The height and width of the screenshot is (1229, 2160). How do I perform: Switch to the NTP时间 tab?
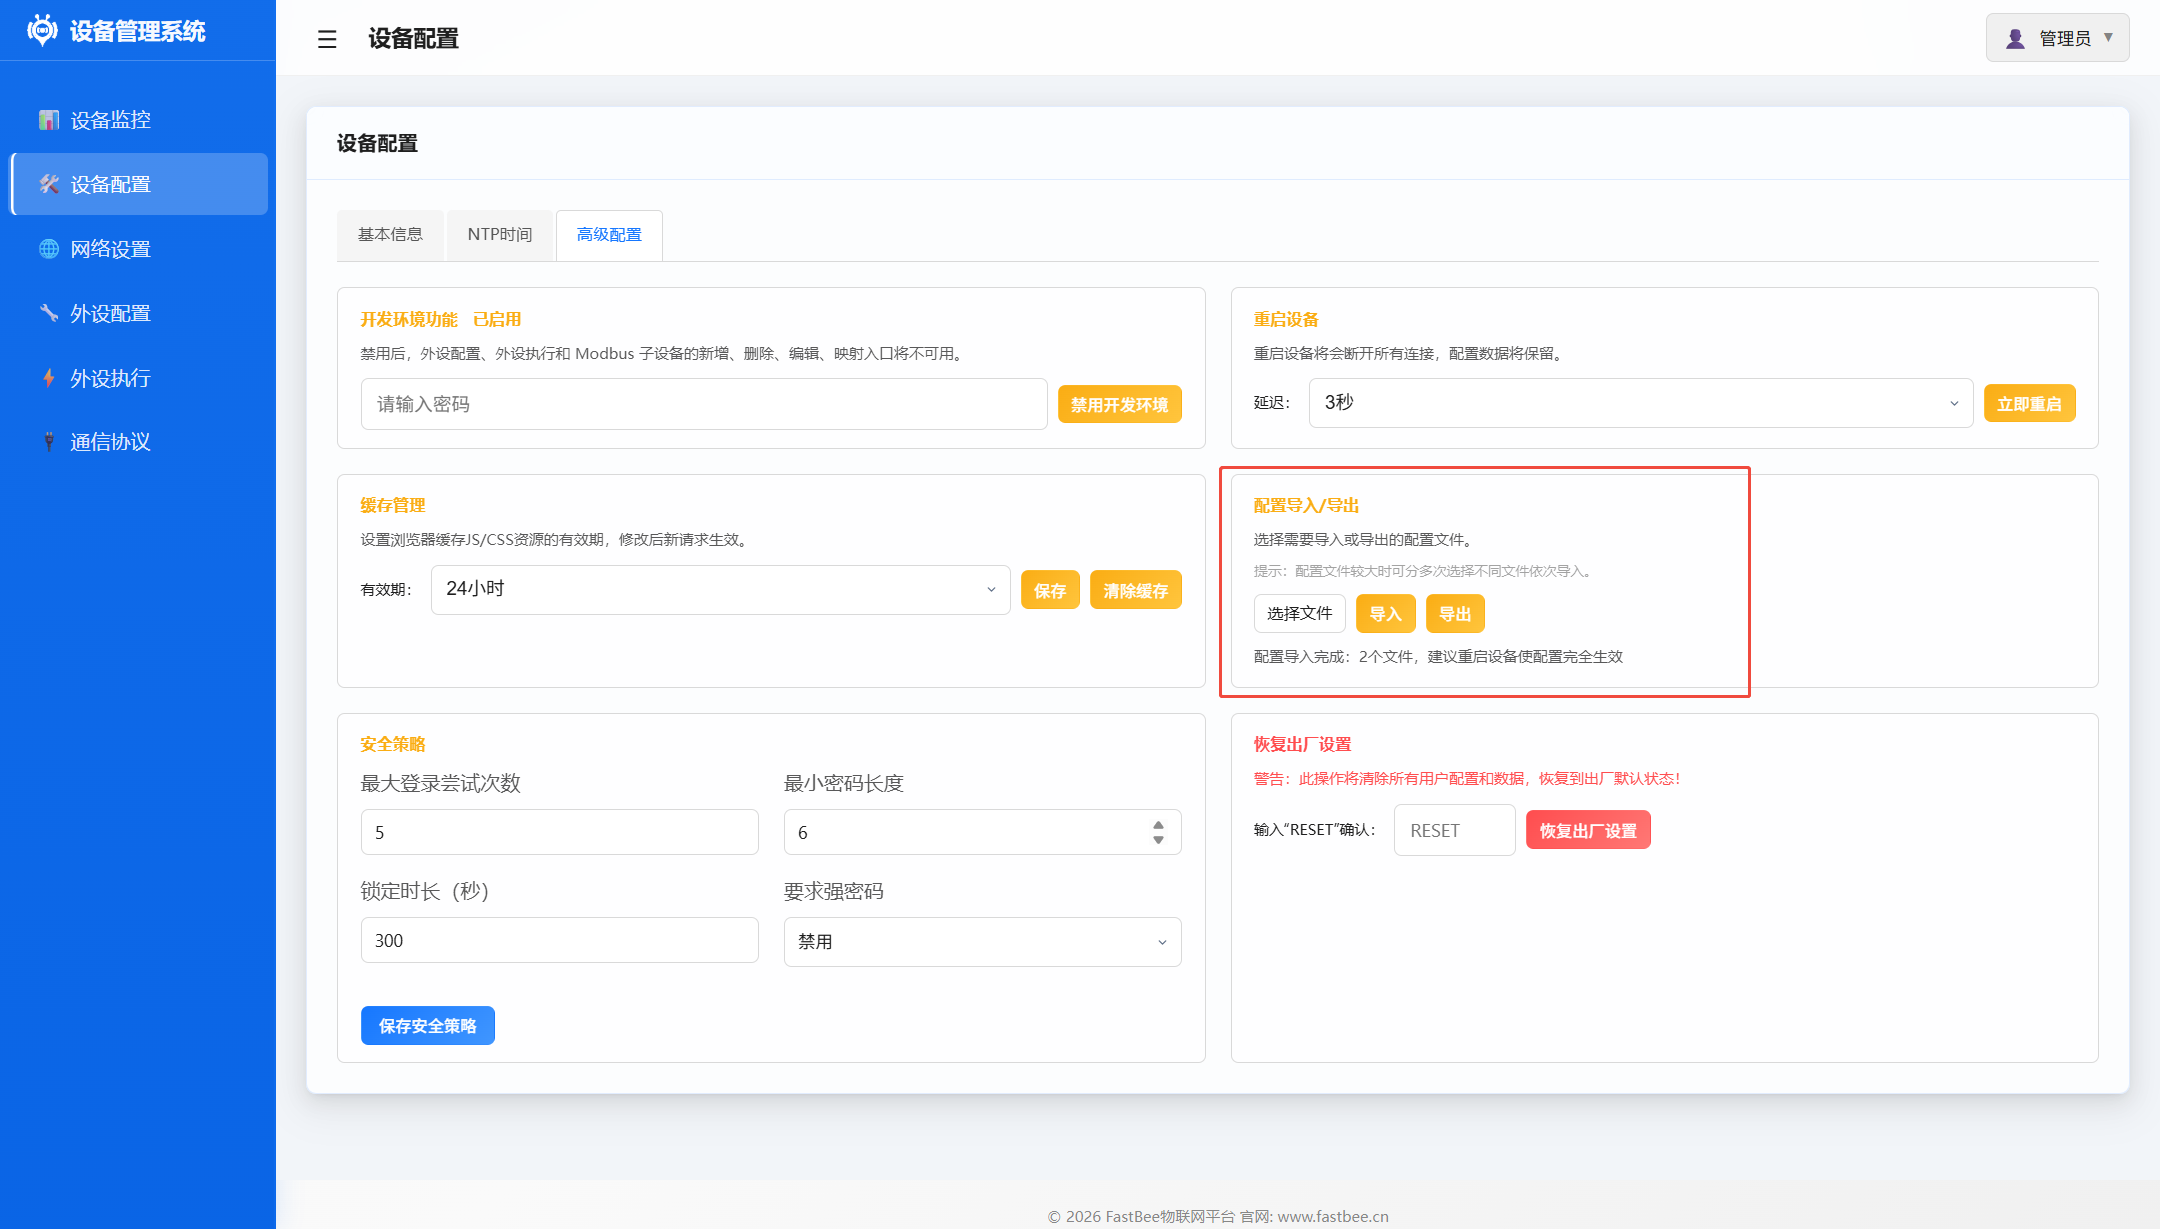coord(500,235)
